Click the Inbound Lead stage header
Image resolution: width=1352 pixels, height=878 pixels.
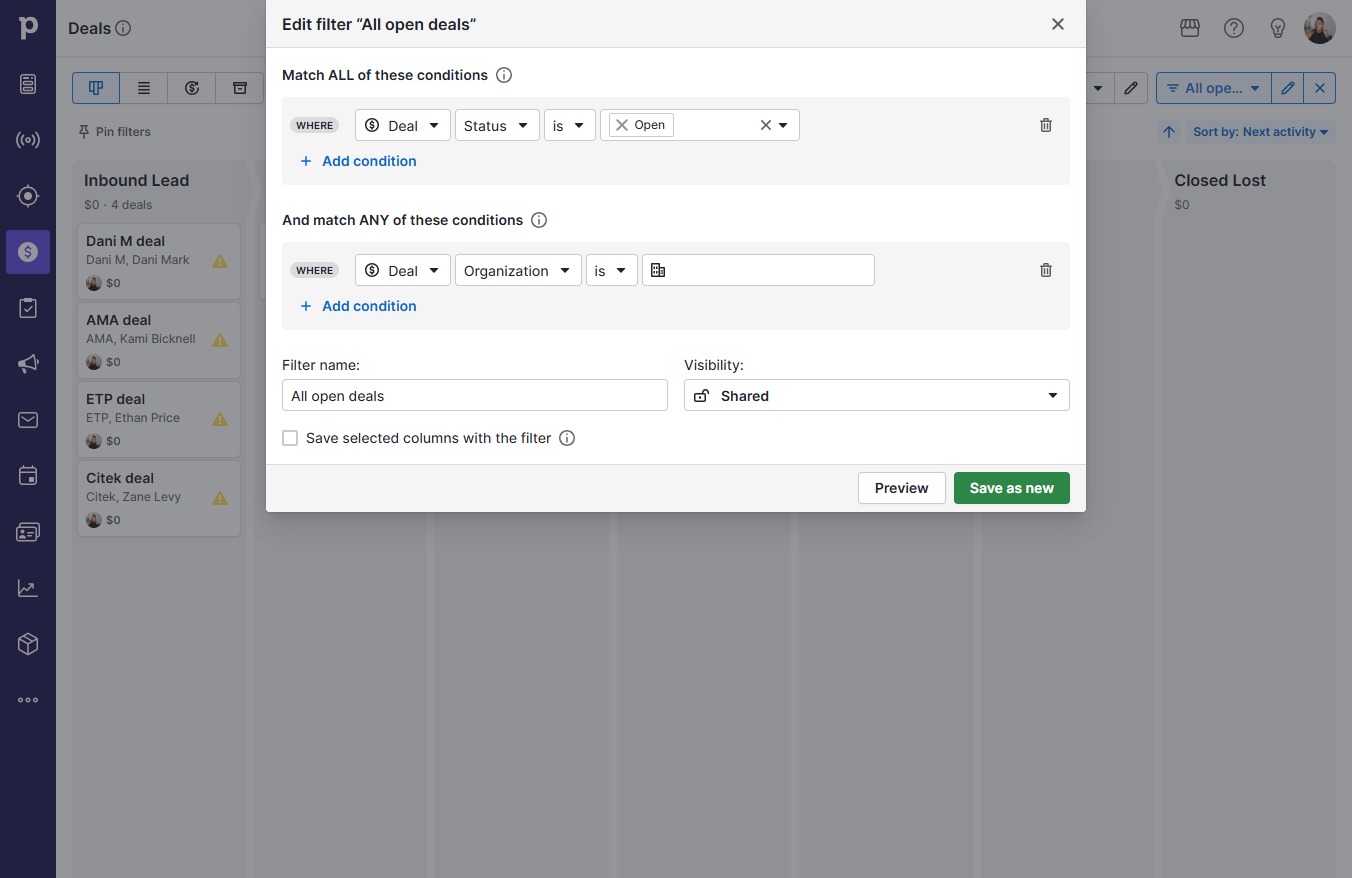(x=137, y=181)
